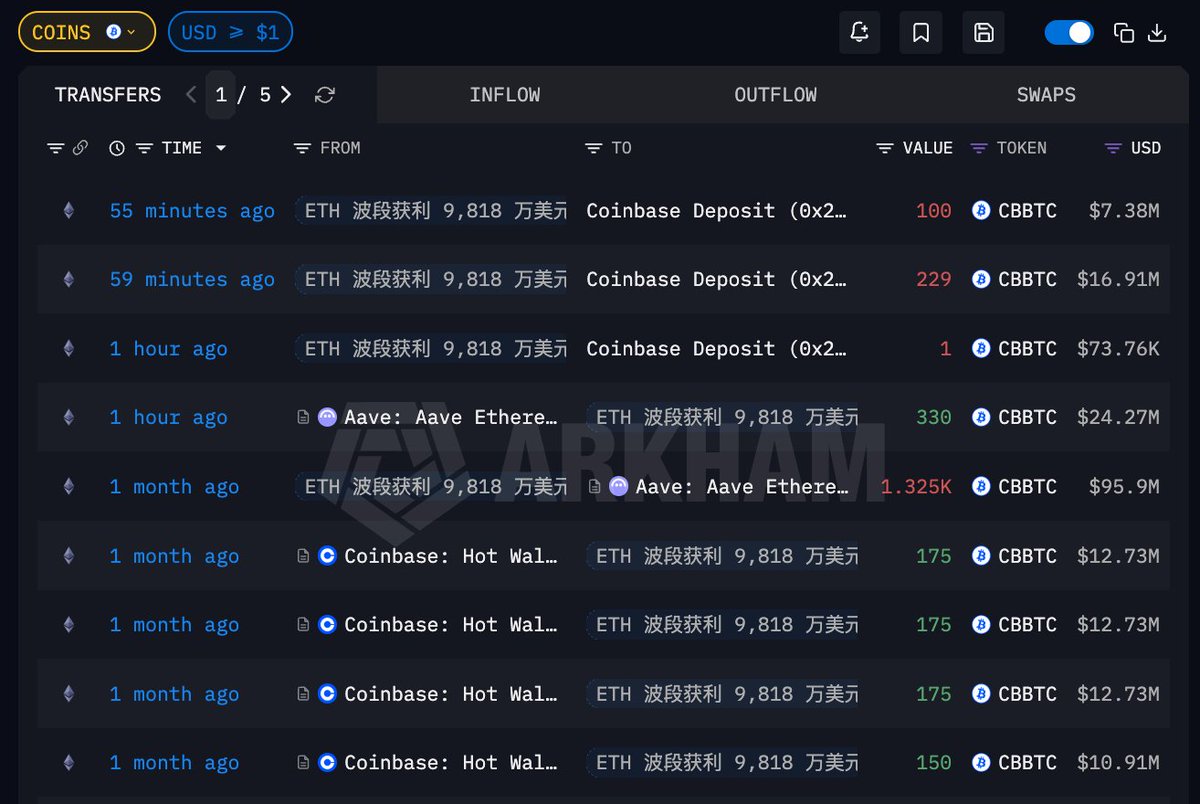Go to previous transfers page
1200x804 pixels.
click(191, 95)
